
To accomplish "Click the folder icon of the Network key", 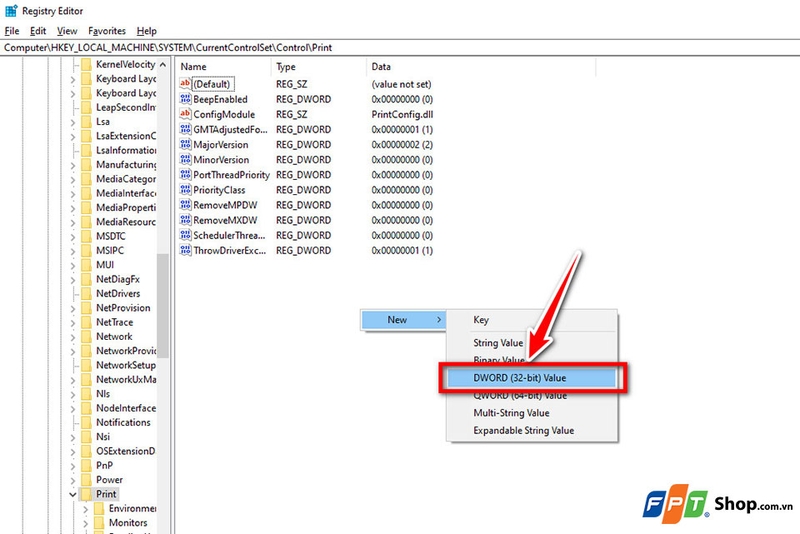I will click(87, 336).
